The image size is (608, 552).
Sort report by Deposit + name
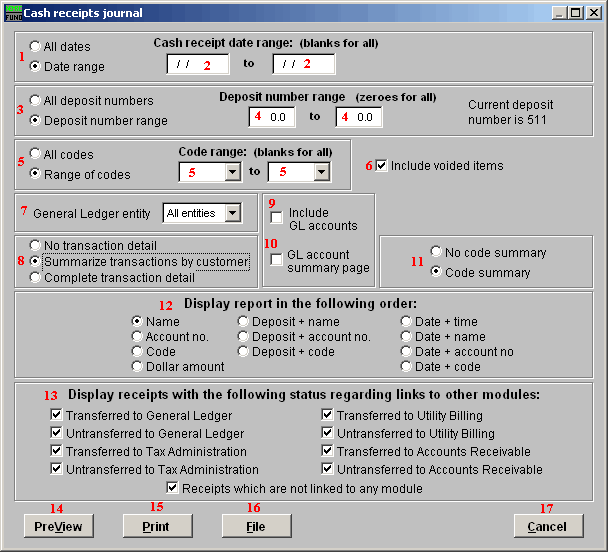[x=243, y=322]
